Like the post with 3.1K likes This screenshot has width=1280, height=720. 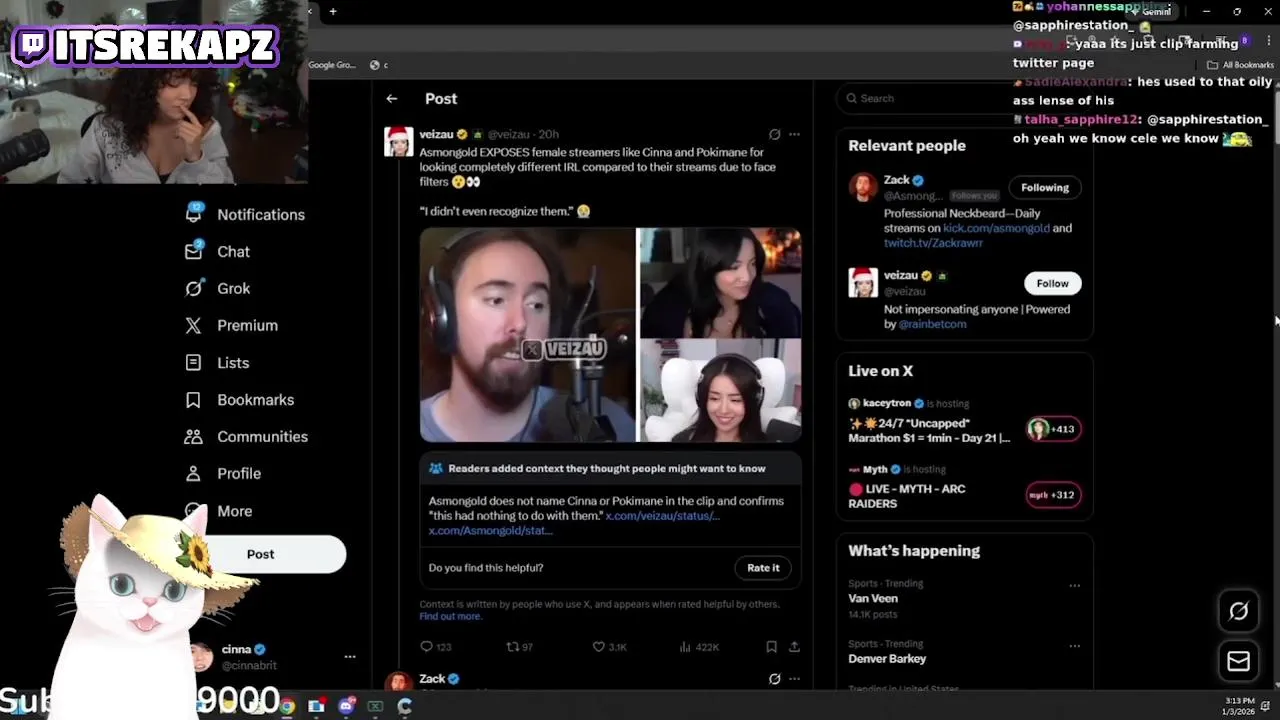[598, 647]
